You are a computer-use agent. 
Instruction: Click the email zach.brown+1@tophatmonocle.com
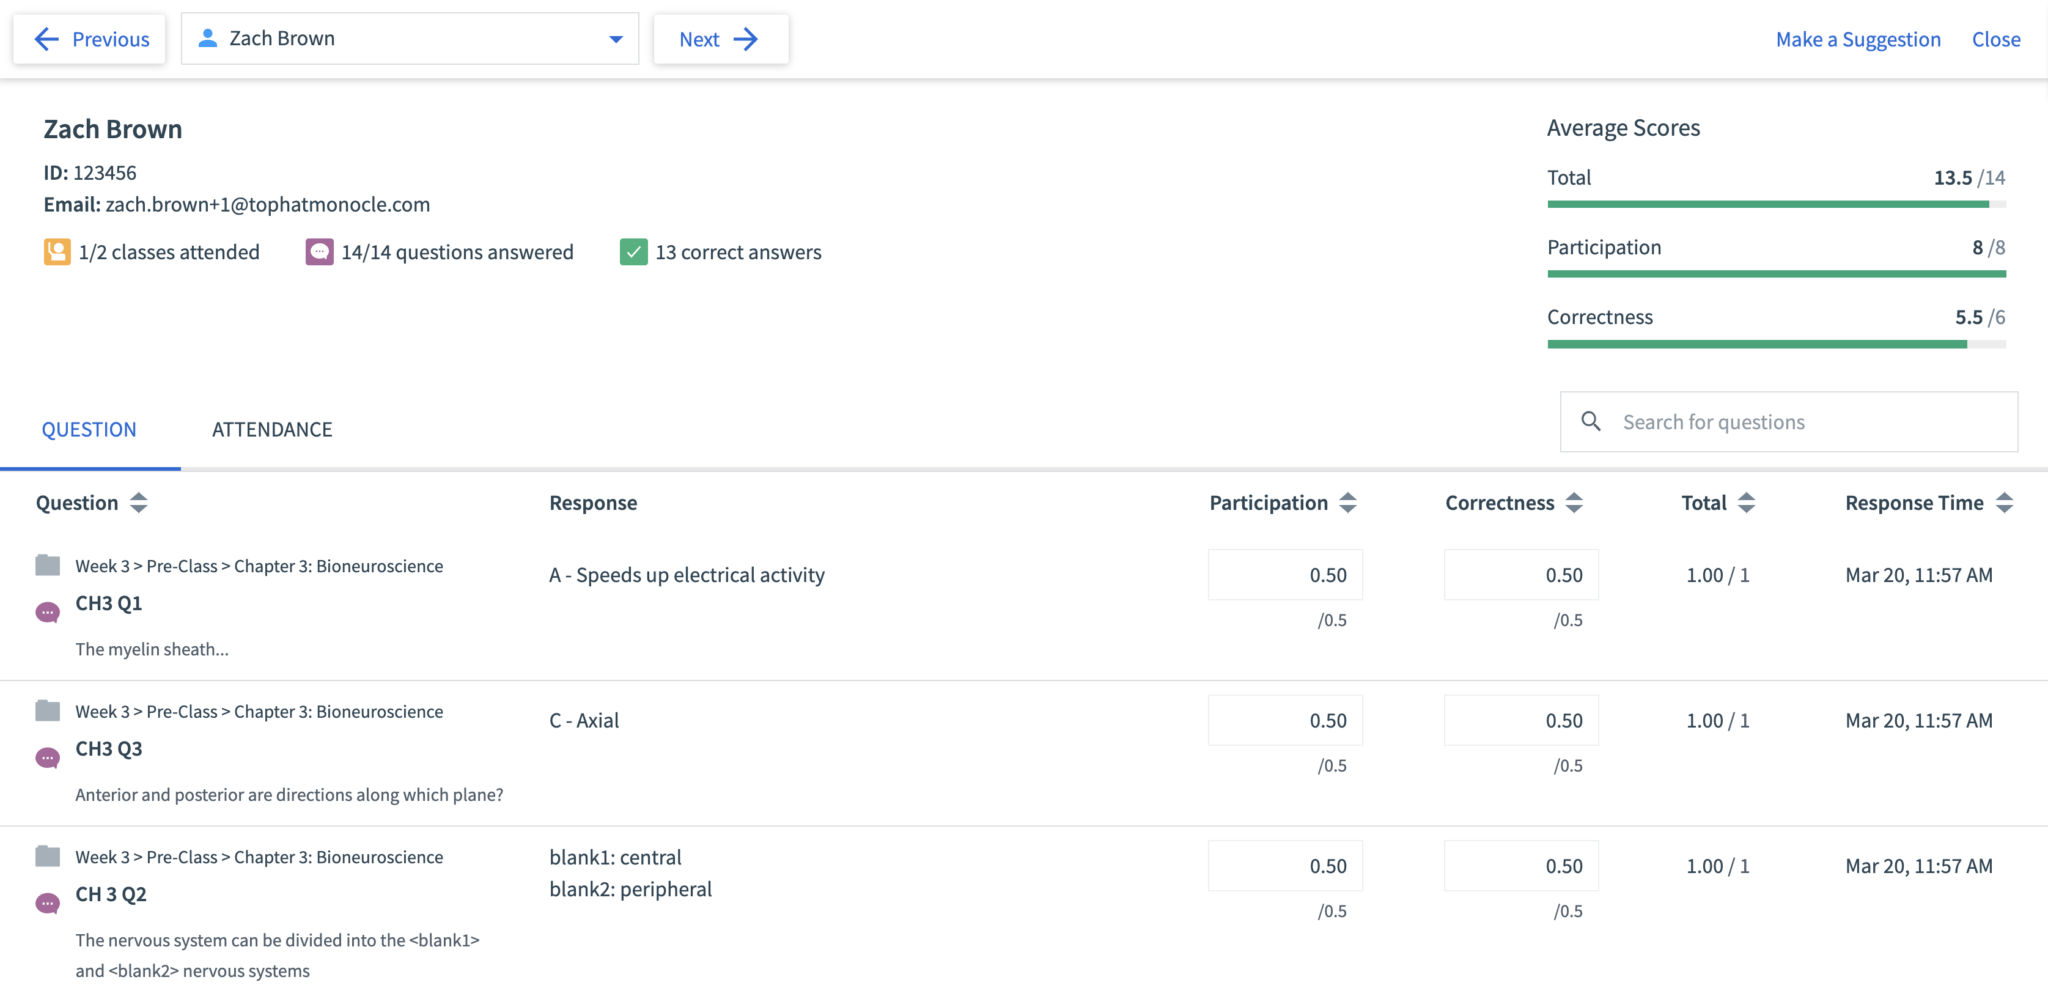268,204
